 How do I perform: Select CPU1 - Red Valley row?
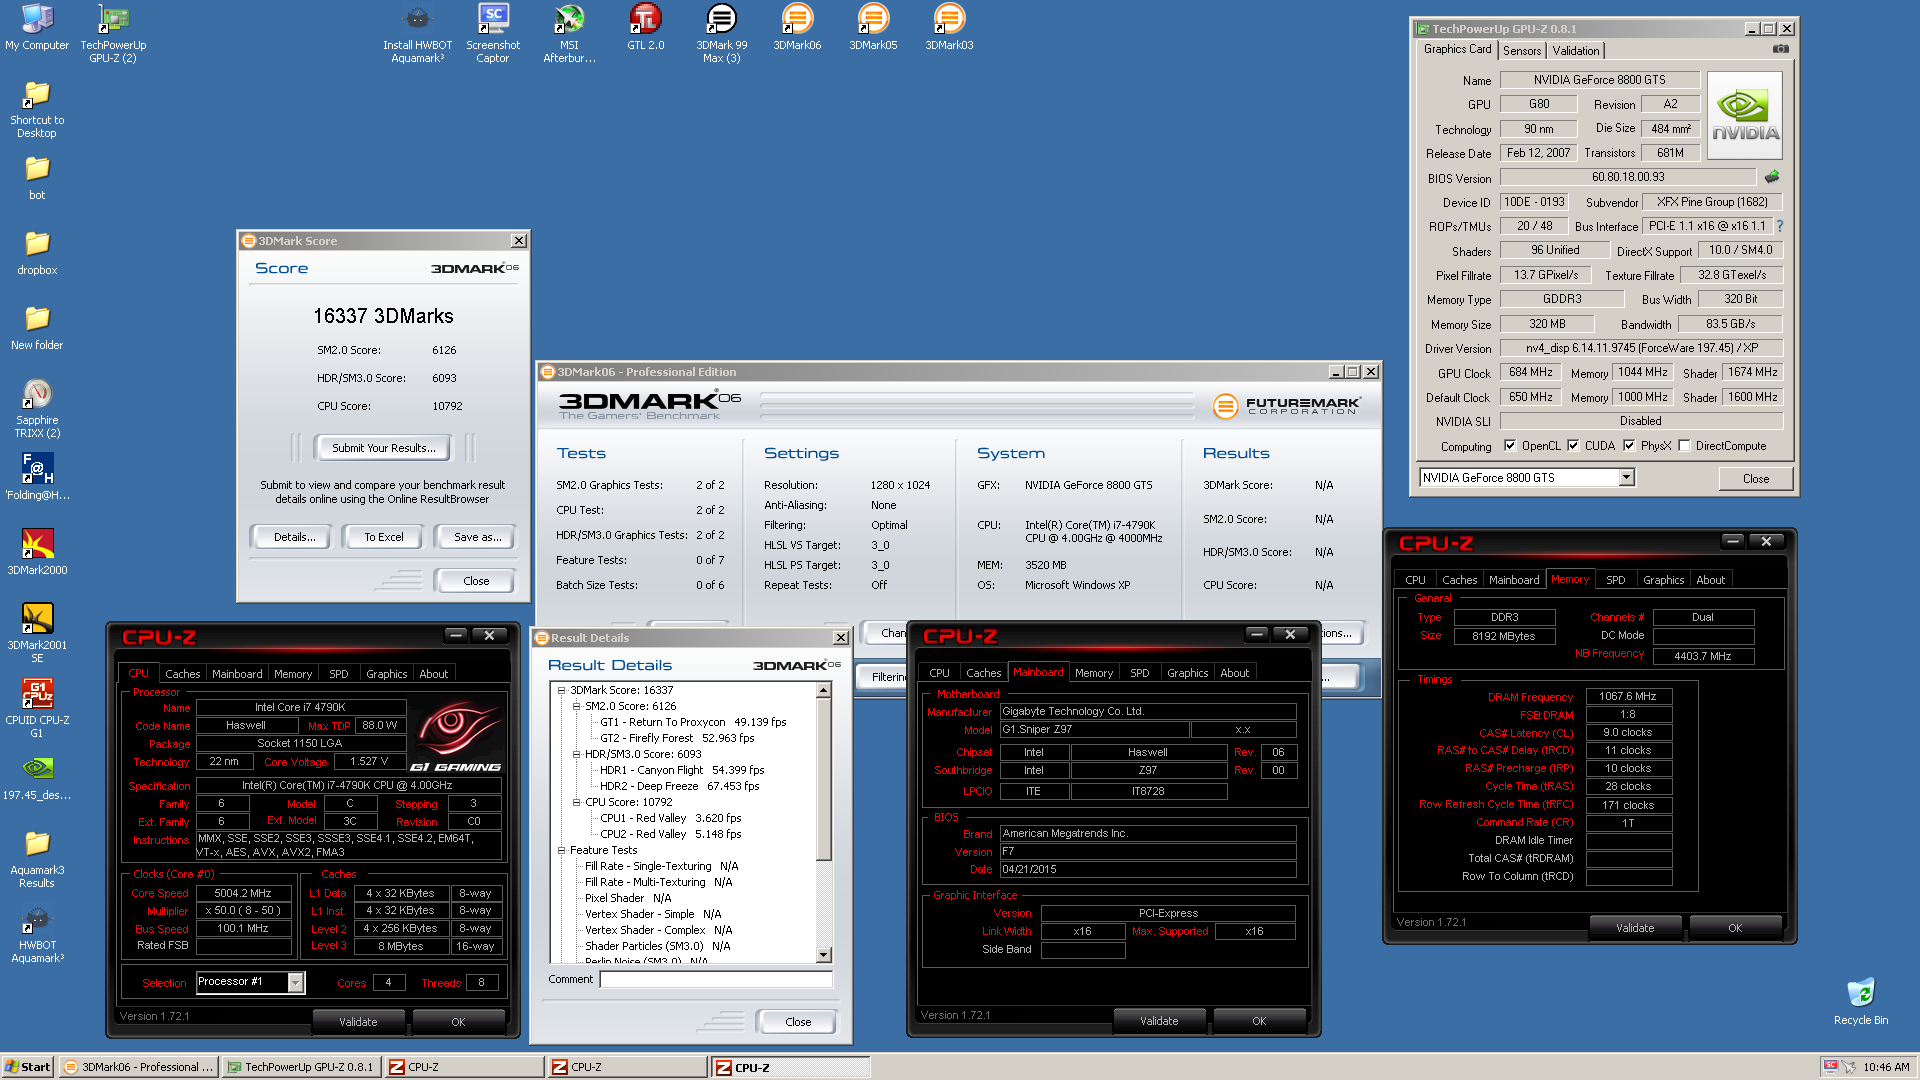[x=670, y=818]
